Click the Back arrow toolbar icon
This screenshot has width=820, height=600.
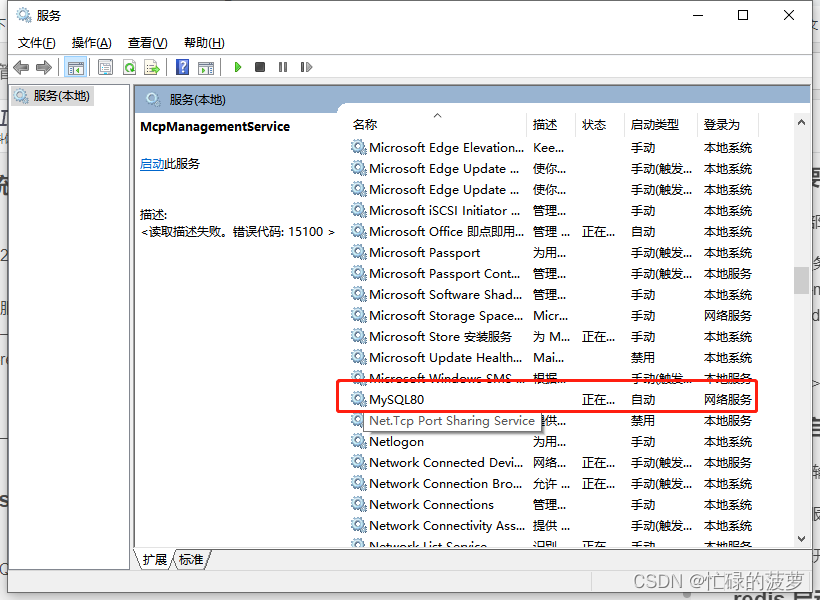pyautogui.click(x=21, y=67)
